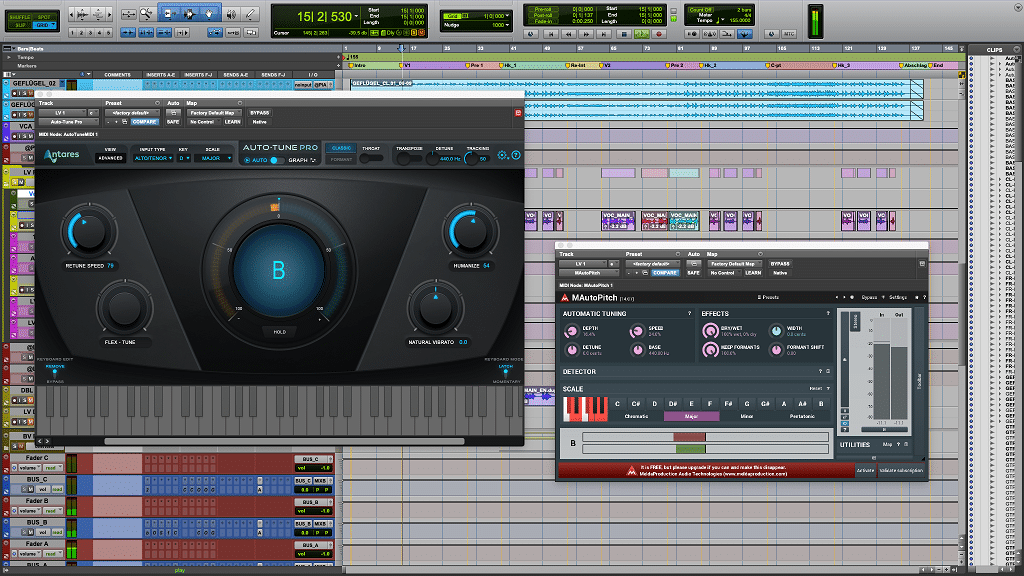This screenshot has width=1024, height=576.
Task: Click the transport Stop button
Action: click(624, 33)
